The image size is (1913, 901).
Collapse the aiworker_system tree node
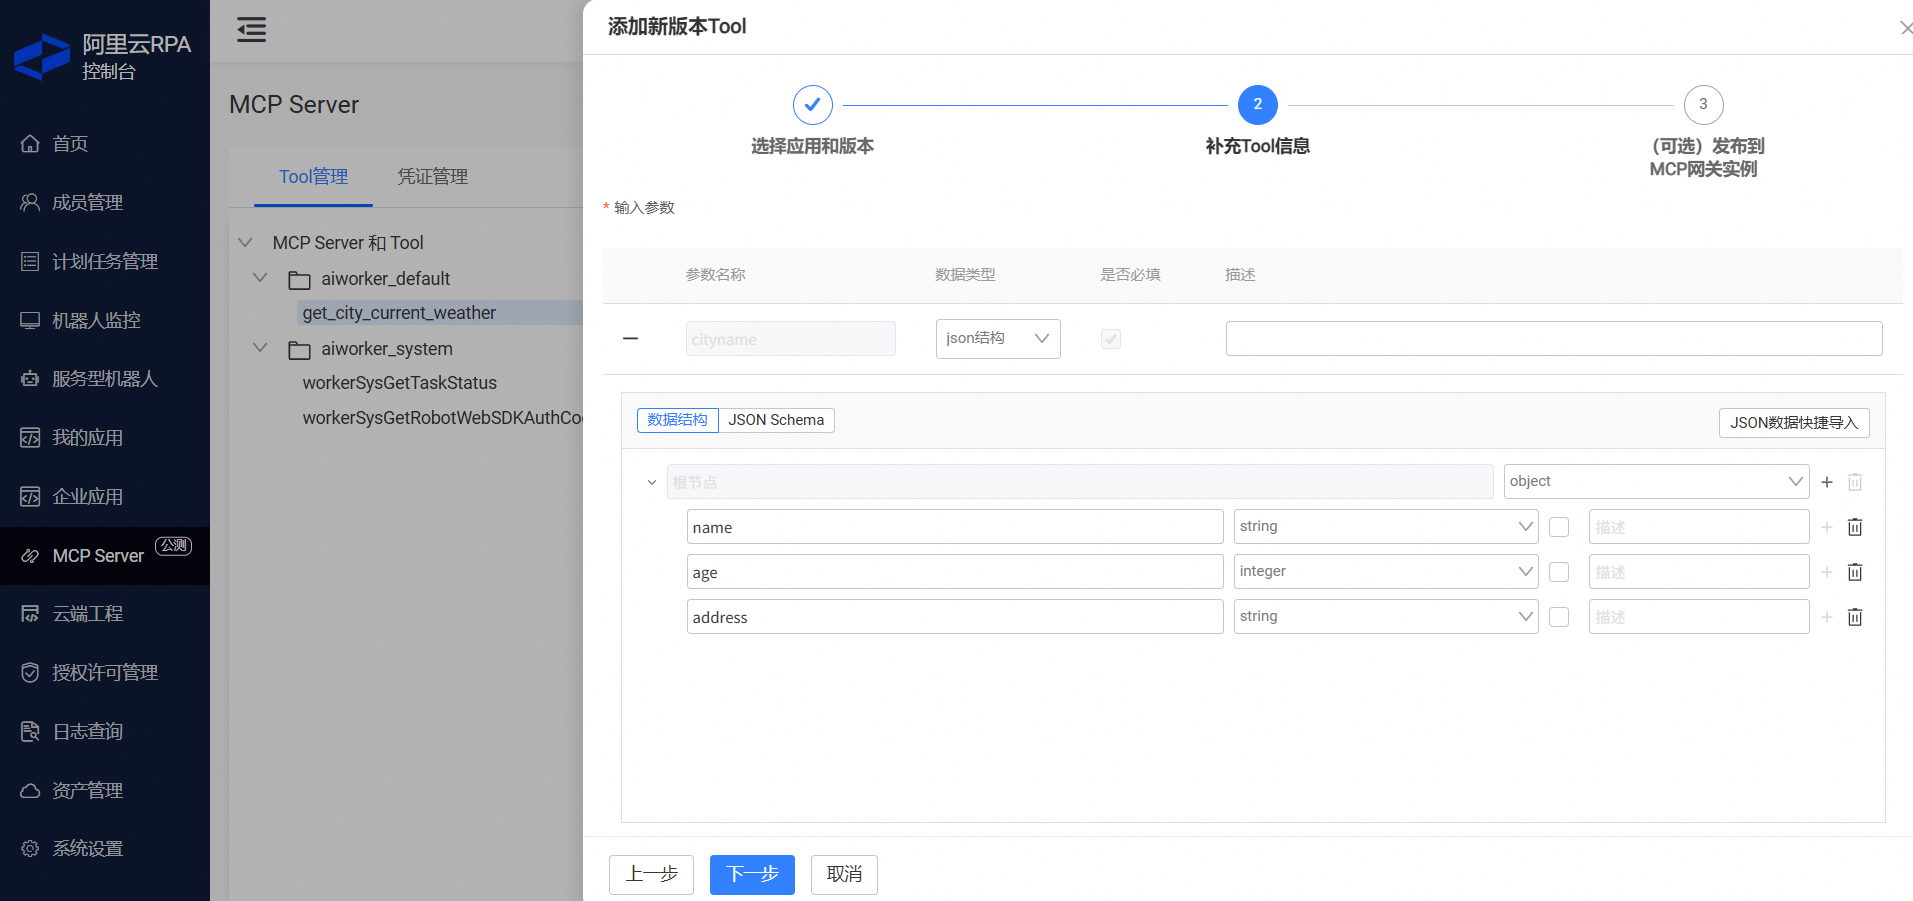pos(260,348)
